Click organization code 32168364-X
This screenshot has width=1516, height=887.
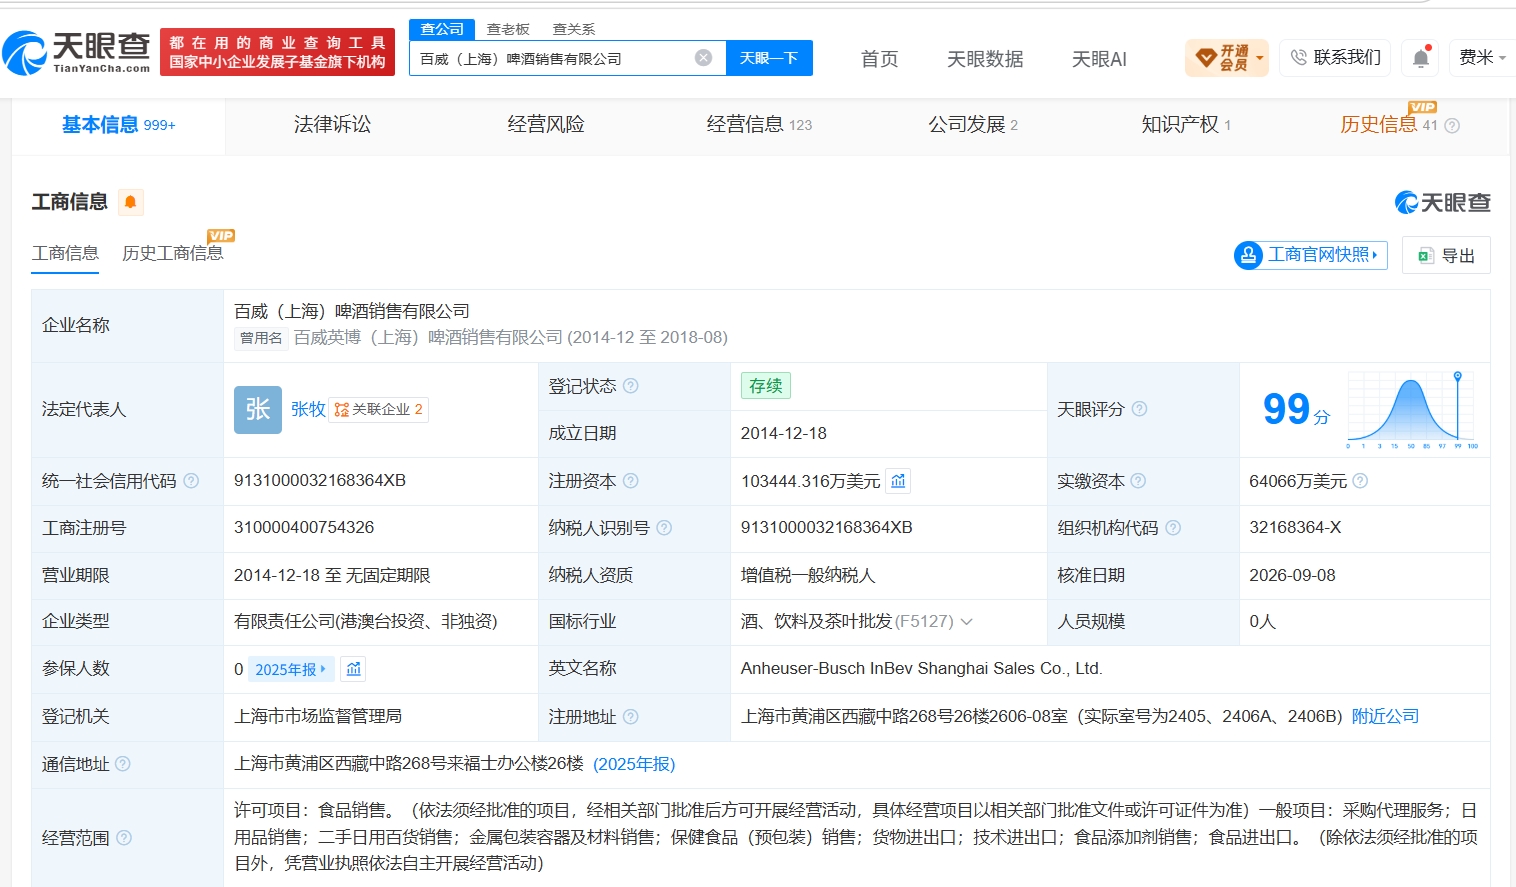tap(1295, 527)
